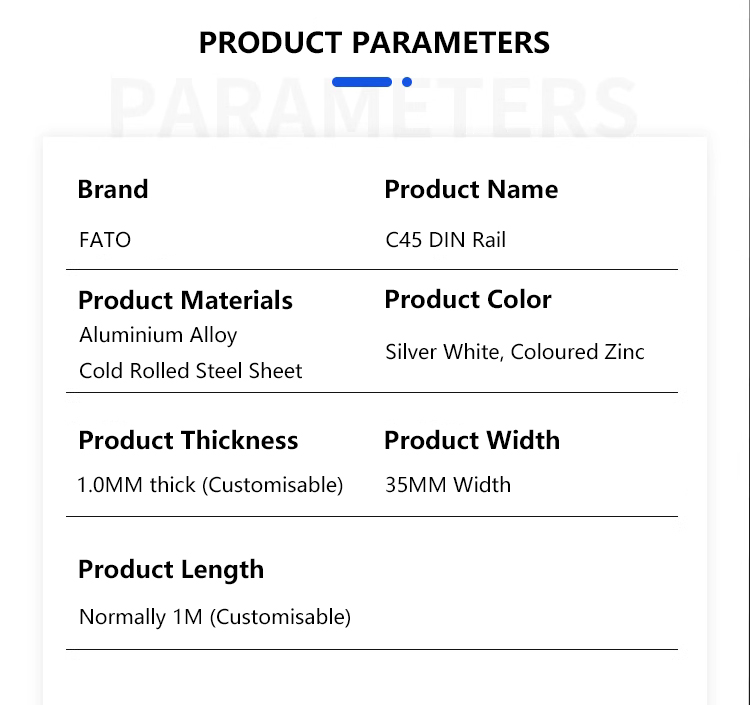Select the Product Color heading
This screenshot has height=705, width=750.
[468, 300]
